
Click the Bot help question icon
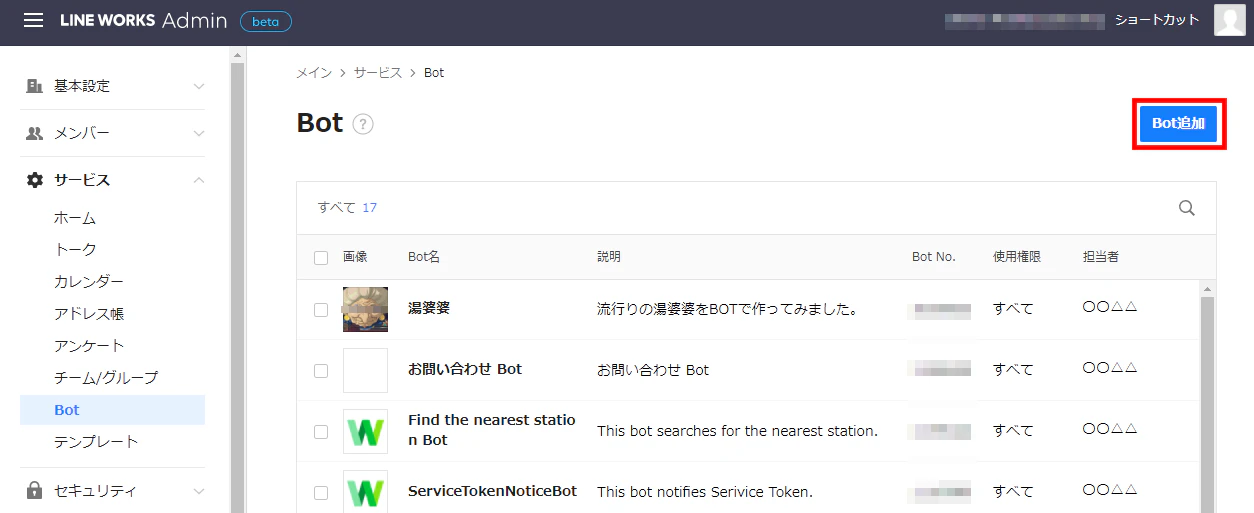point(363,125)
